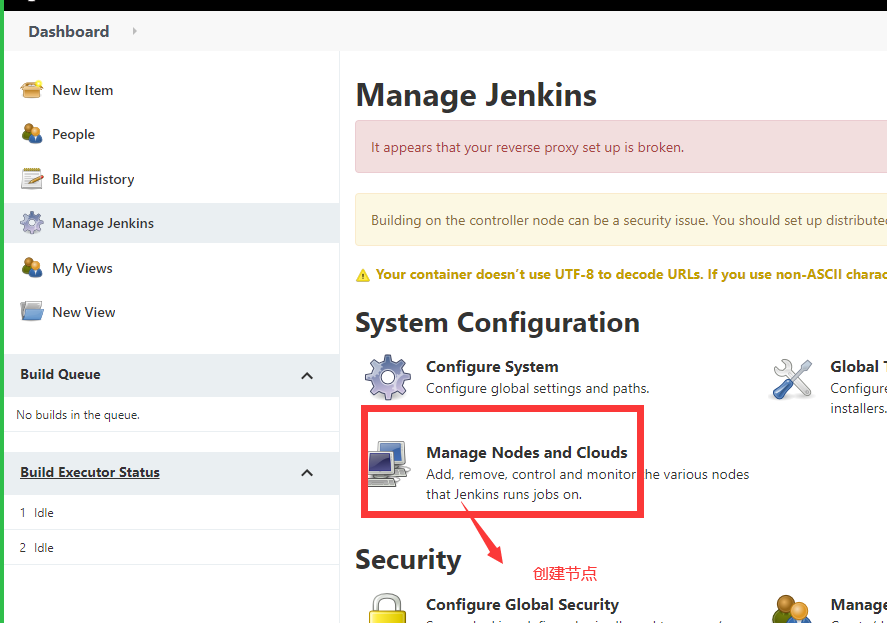This screenshot has width=887, height=623.
Task: Click the reverse proxy broken message
Action: click(x=527, y=147)
